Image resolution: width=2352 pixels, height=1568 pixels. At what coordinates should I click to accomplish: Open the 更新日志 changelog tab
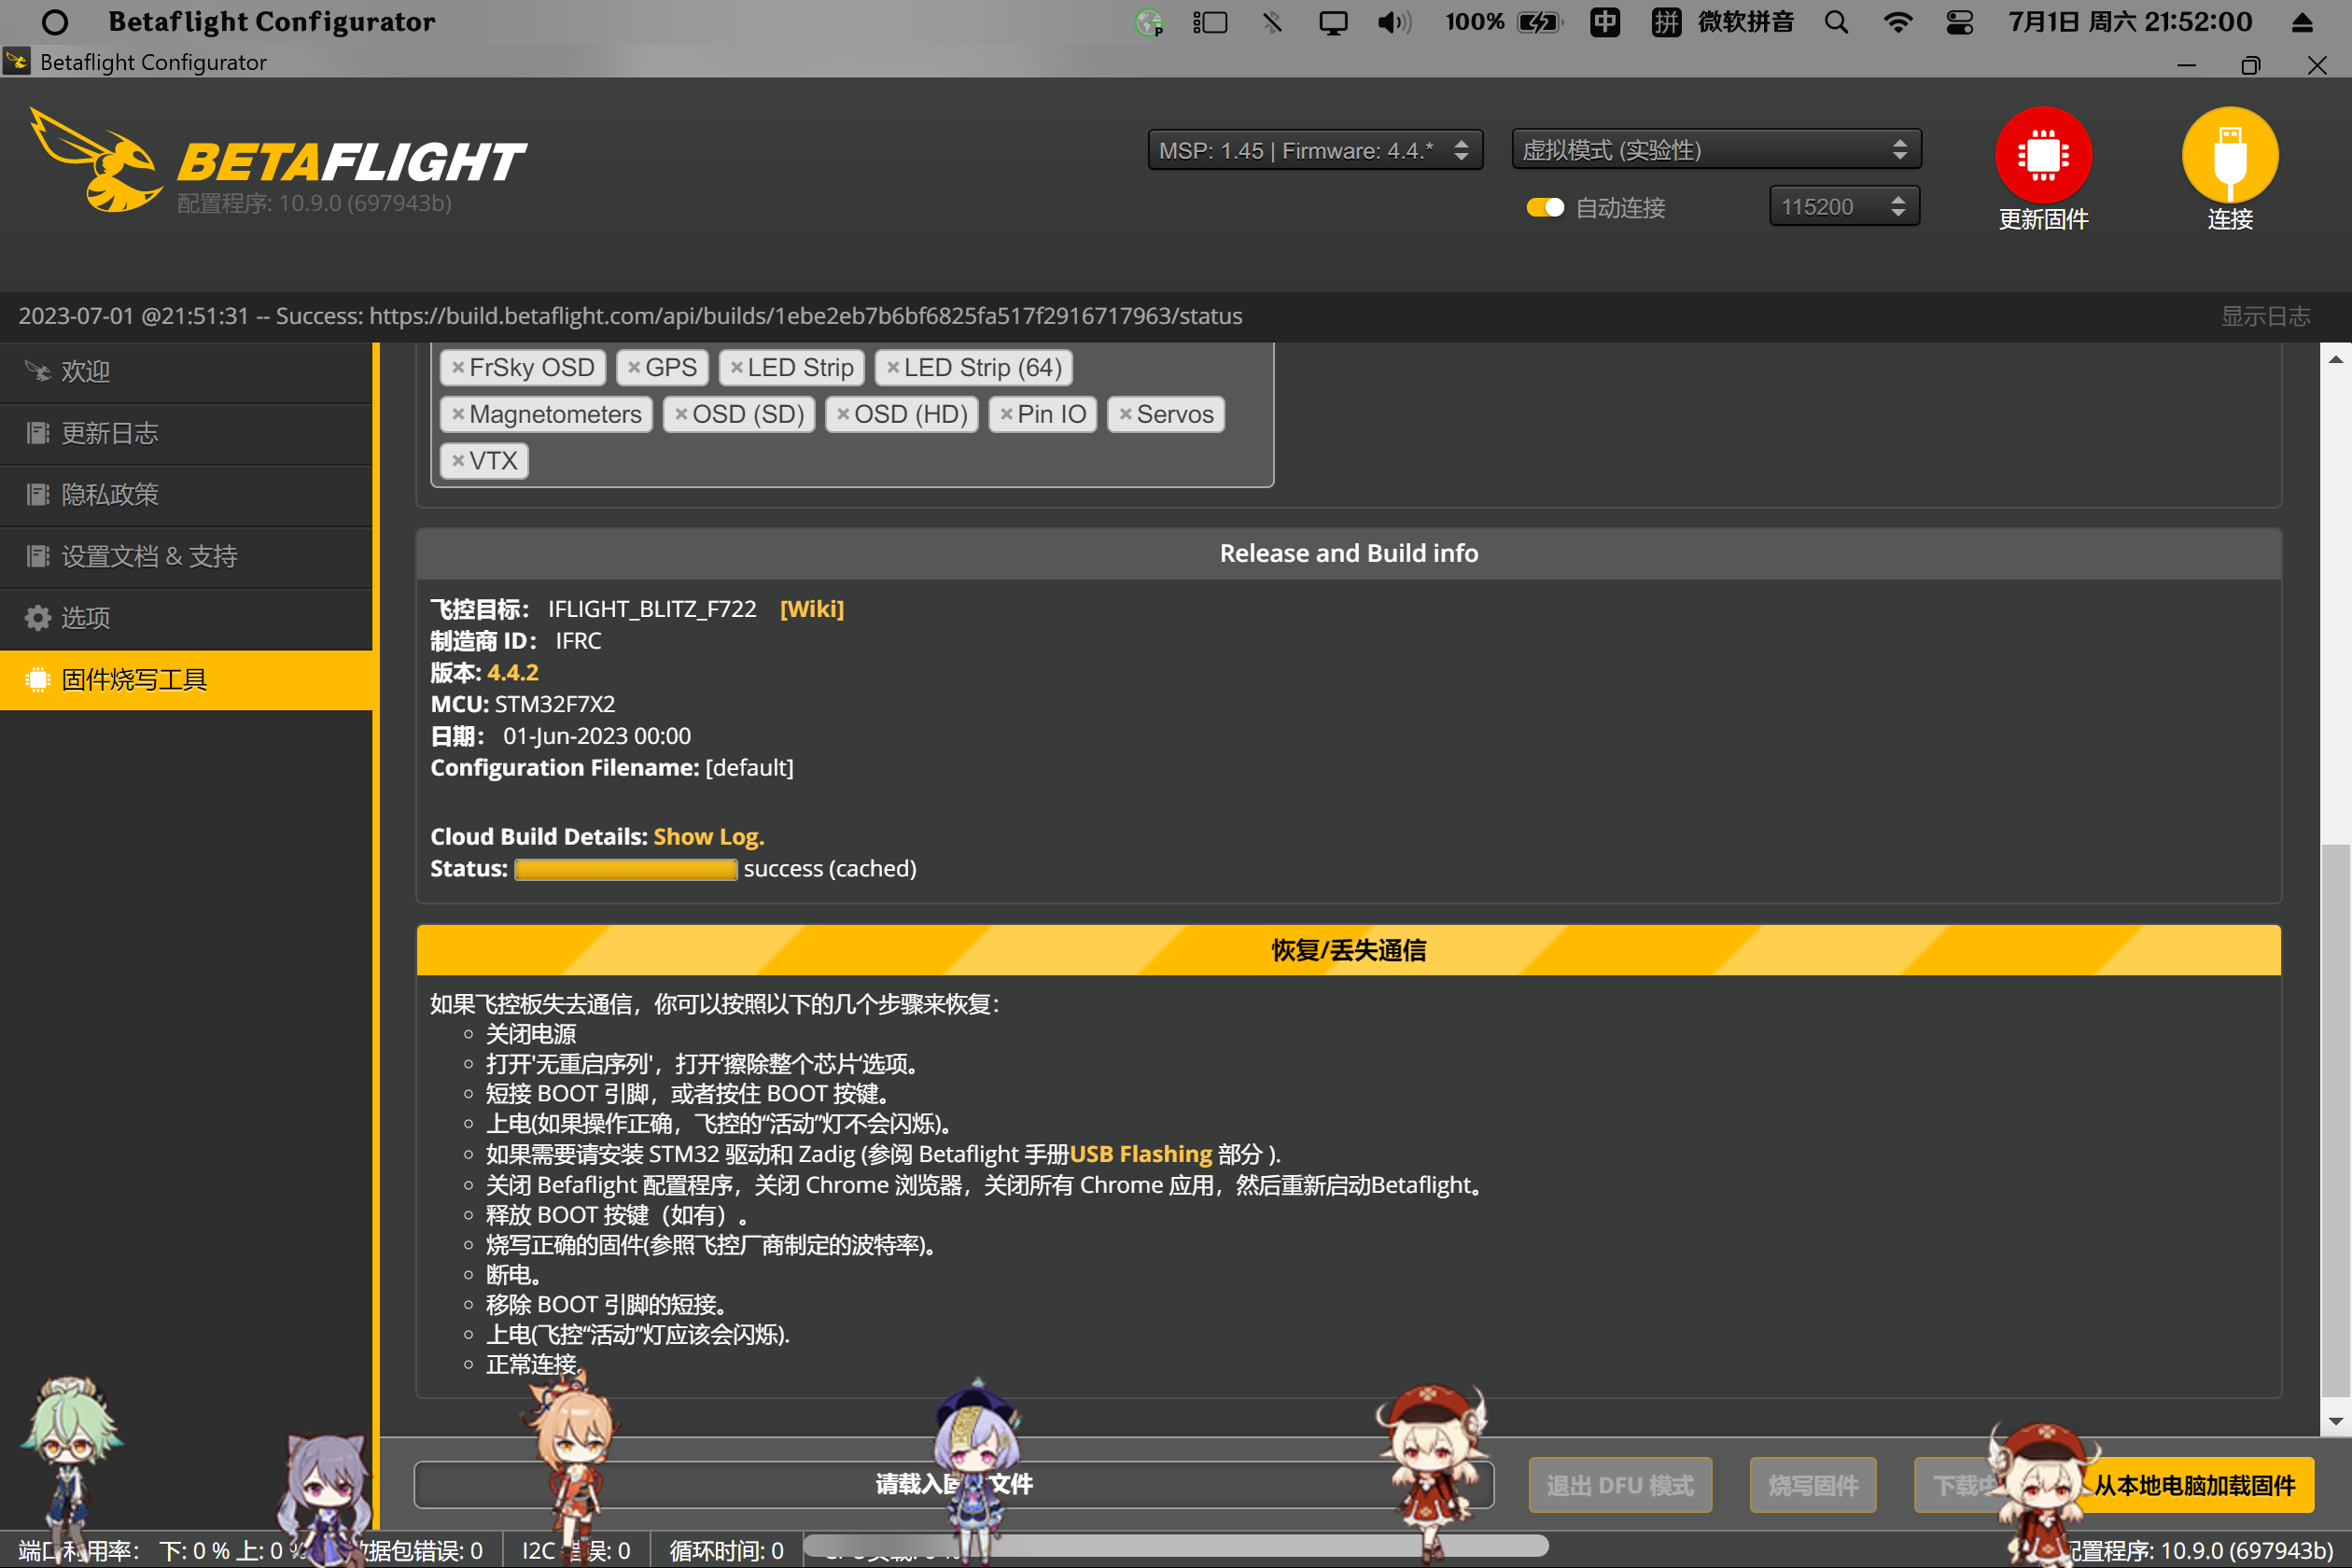pos(186,433)
